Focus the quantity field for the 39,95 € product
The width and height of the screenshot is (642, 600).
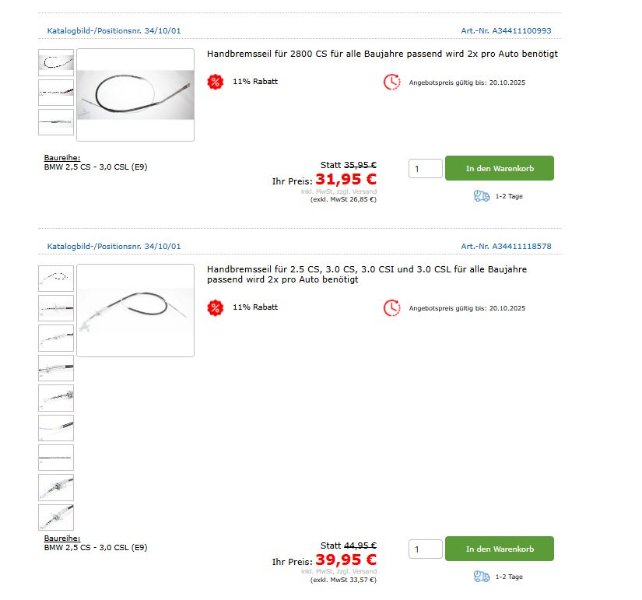pyautogui.click(x=425, y=549)
